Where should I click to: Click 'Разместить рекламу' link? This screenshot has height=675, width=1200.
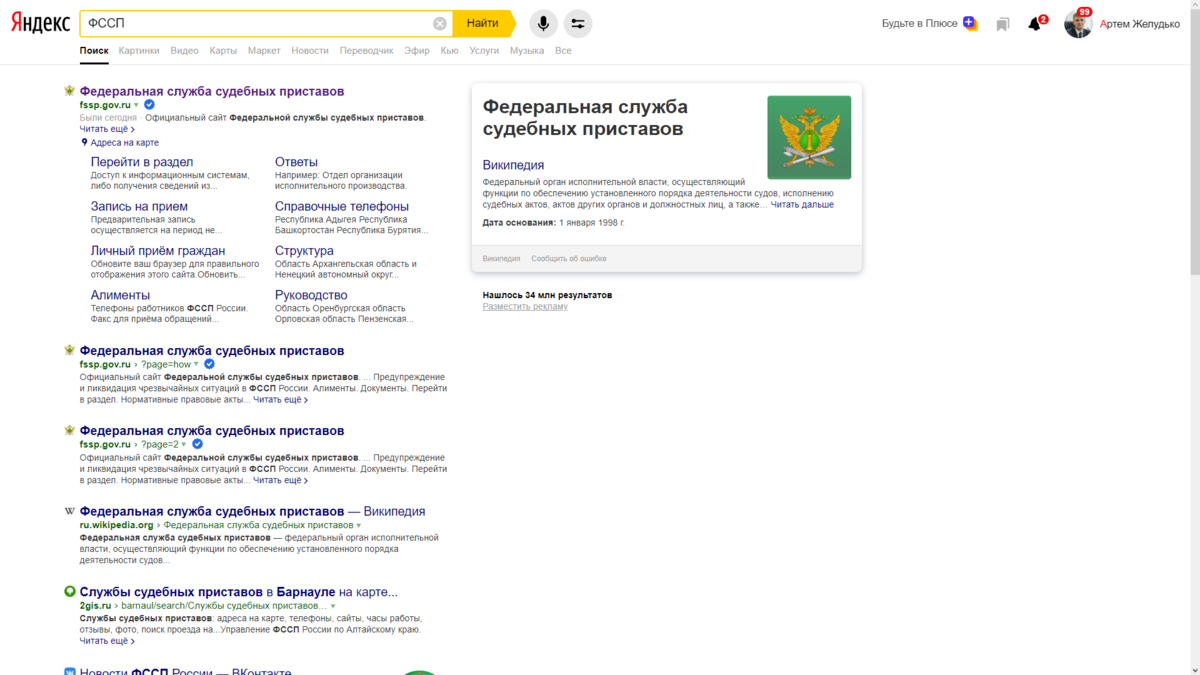pyautogui.click(x=525, y=307)
